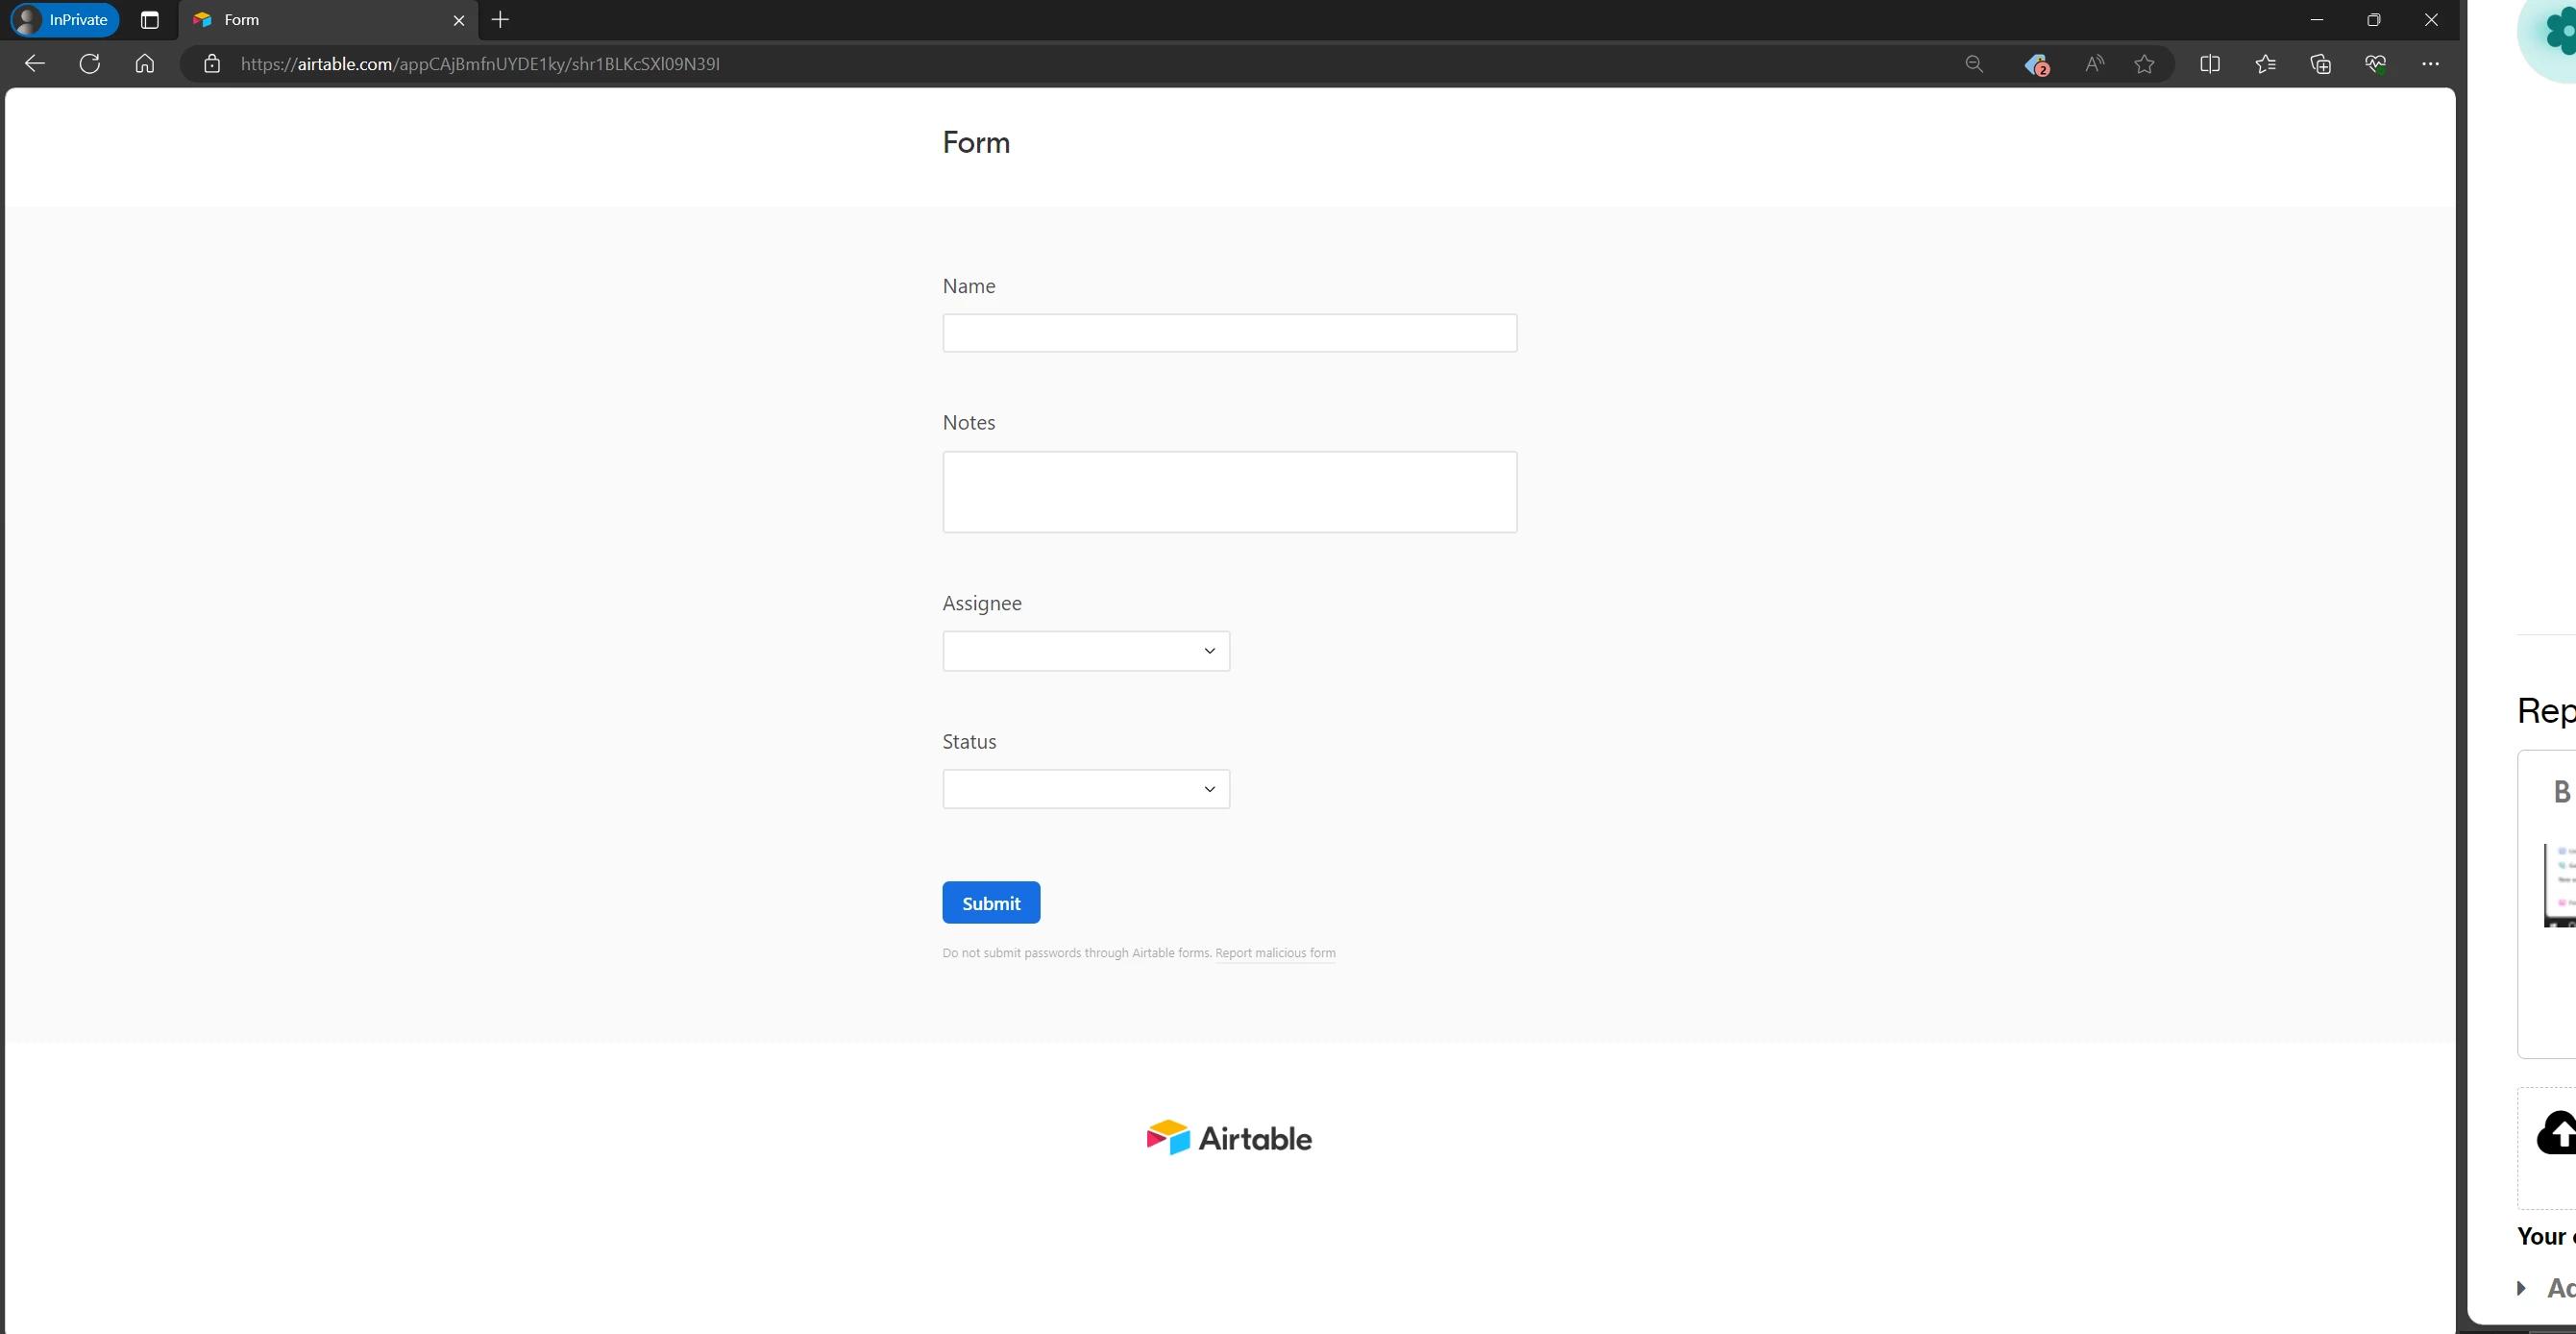Open the Favorites list
2576x1334 pixels.
click(2266, 64)
